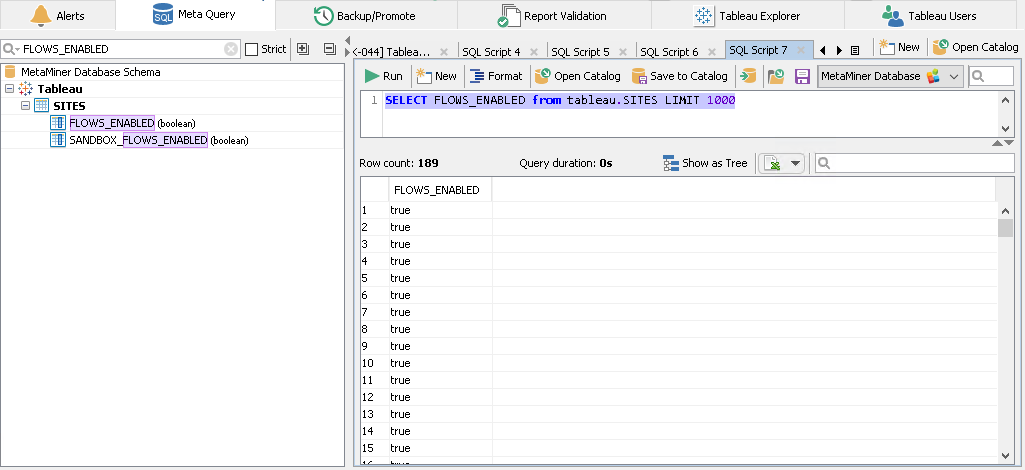Expand all schema tree nodes
This screenshot has width=1025, height=470.
(x=303, y=48)
